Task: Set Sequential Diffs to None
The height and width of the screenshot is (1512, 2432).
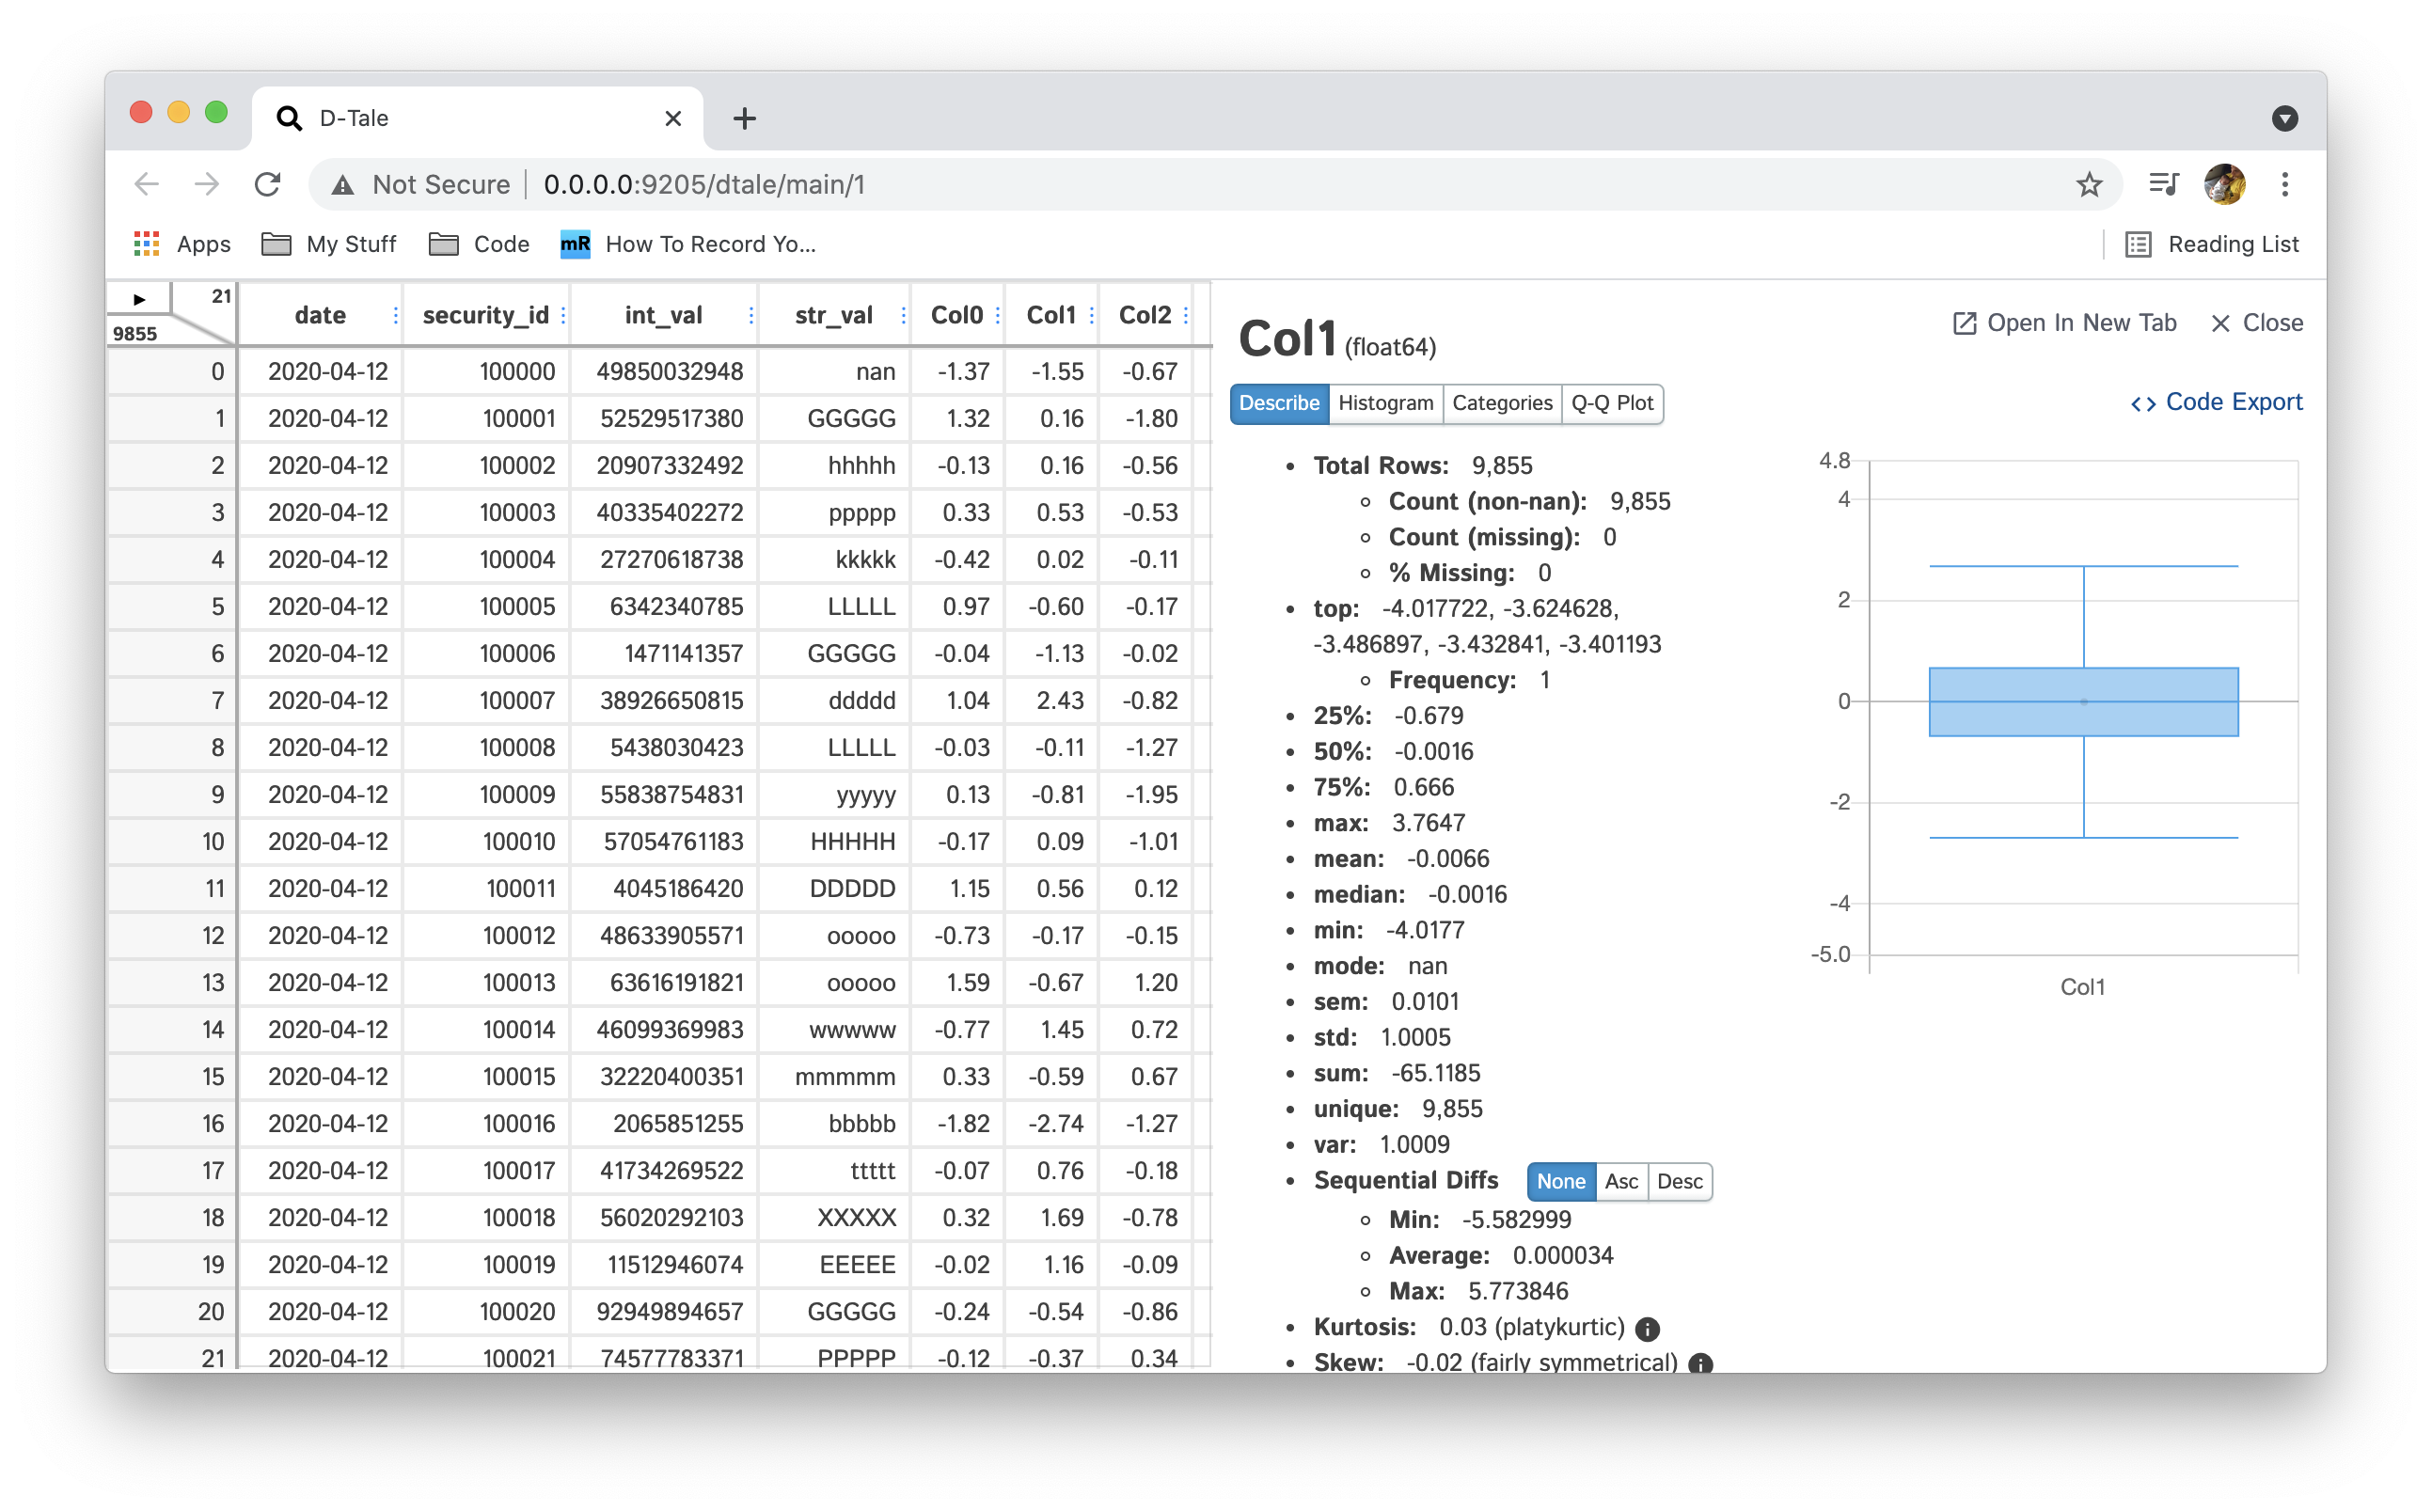Action: (1560, 1182)
